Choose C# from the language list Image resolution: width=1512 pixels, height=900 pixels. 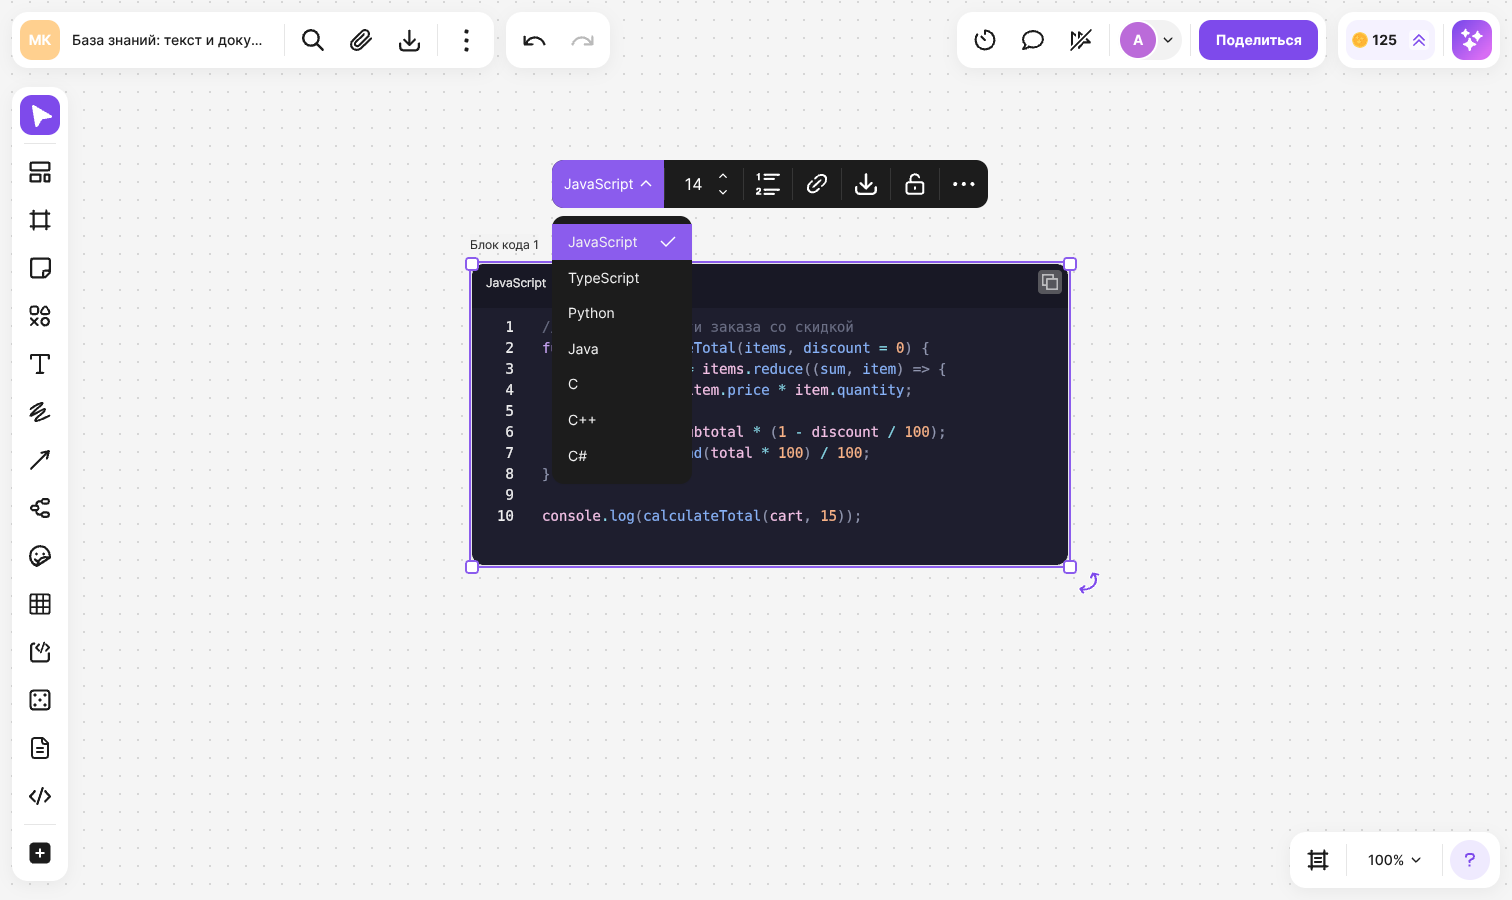[x=622, y=456]
